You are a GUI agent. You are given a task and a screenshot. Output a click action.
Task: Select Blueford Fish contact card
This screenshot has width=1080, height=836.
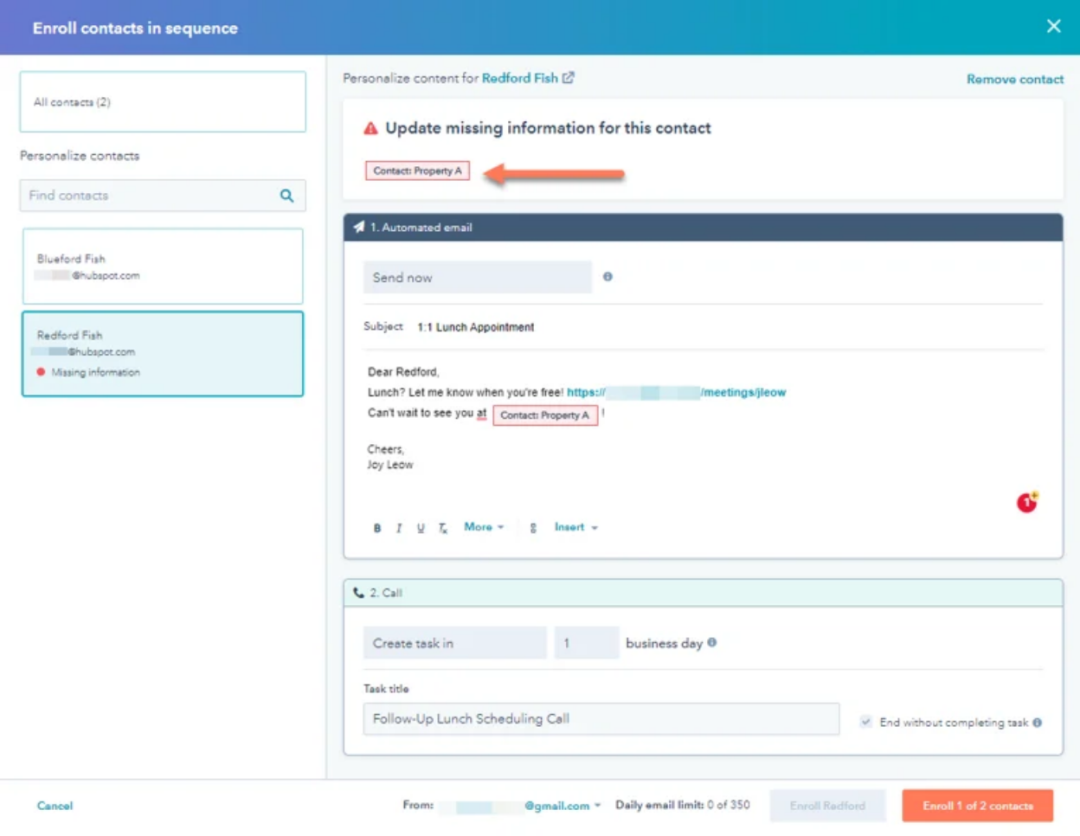click(162, 266)
